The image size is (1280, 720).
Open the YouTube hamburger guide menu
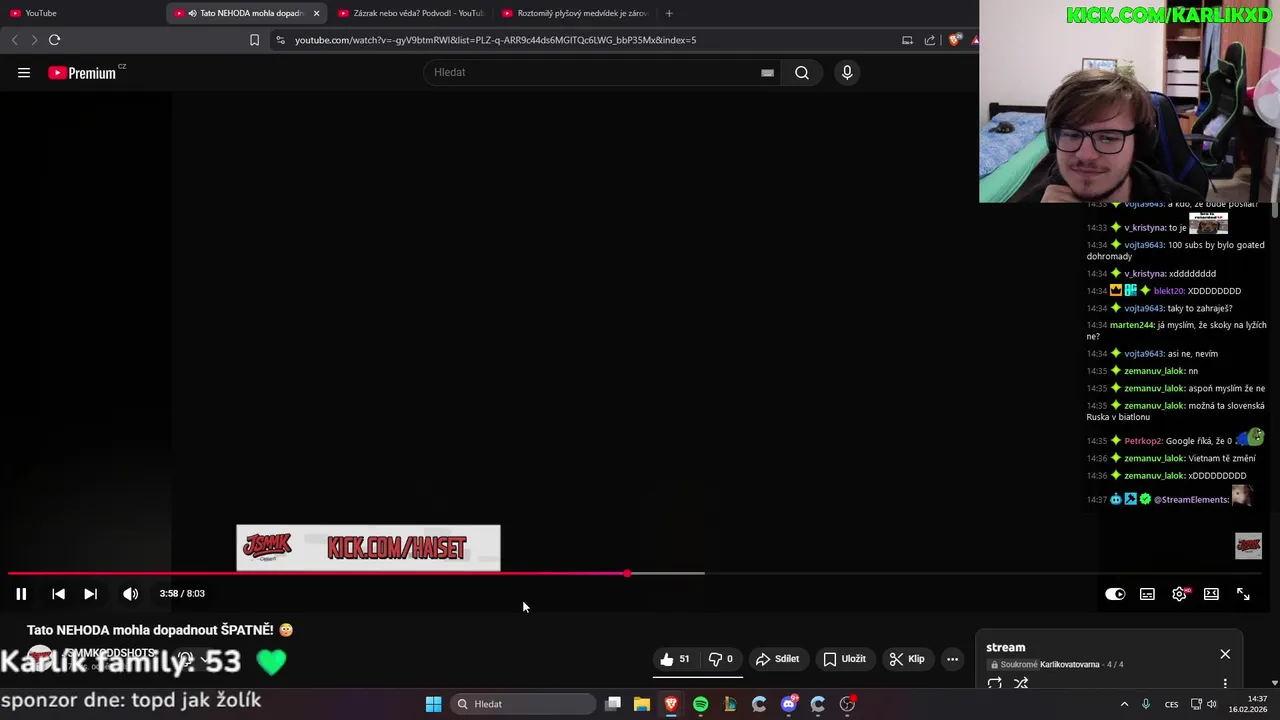(x=24, y=72)
